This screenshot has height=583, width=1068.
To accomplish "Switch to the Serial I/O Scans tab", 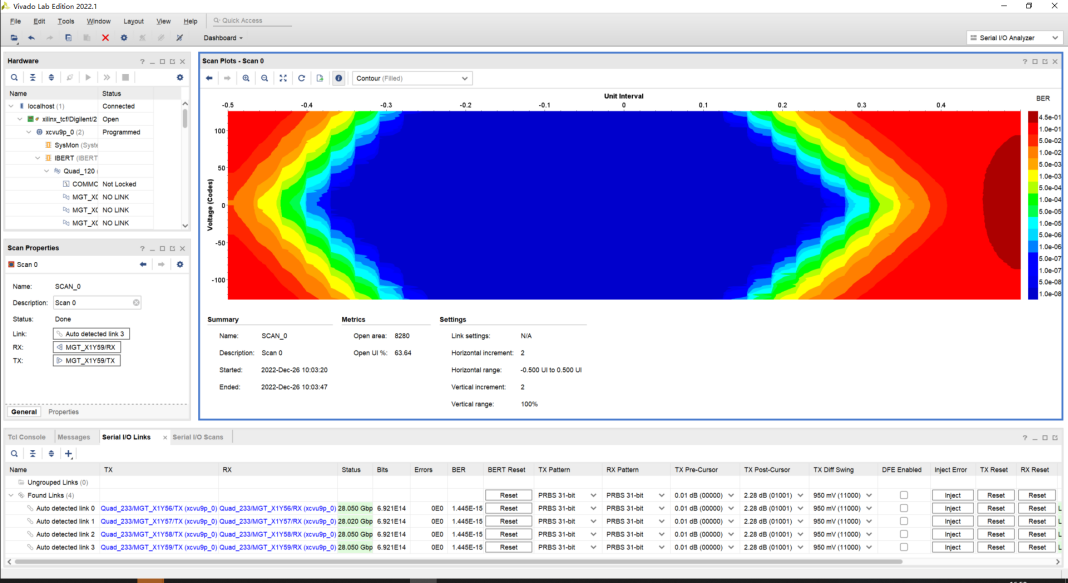I will [198, 437].
